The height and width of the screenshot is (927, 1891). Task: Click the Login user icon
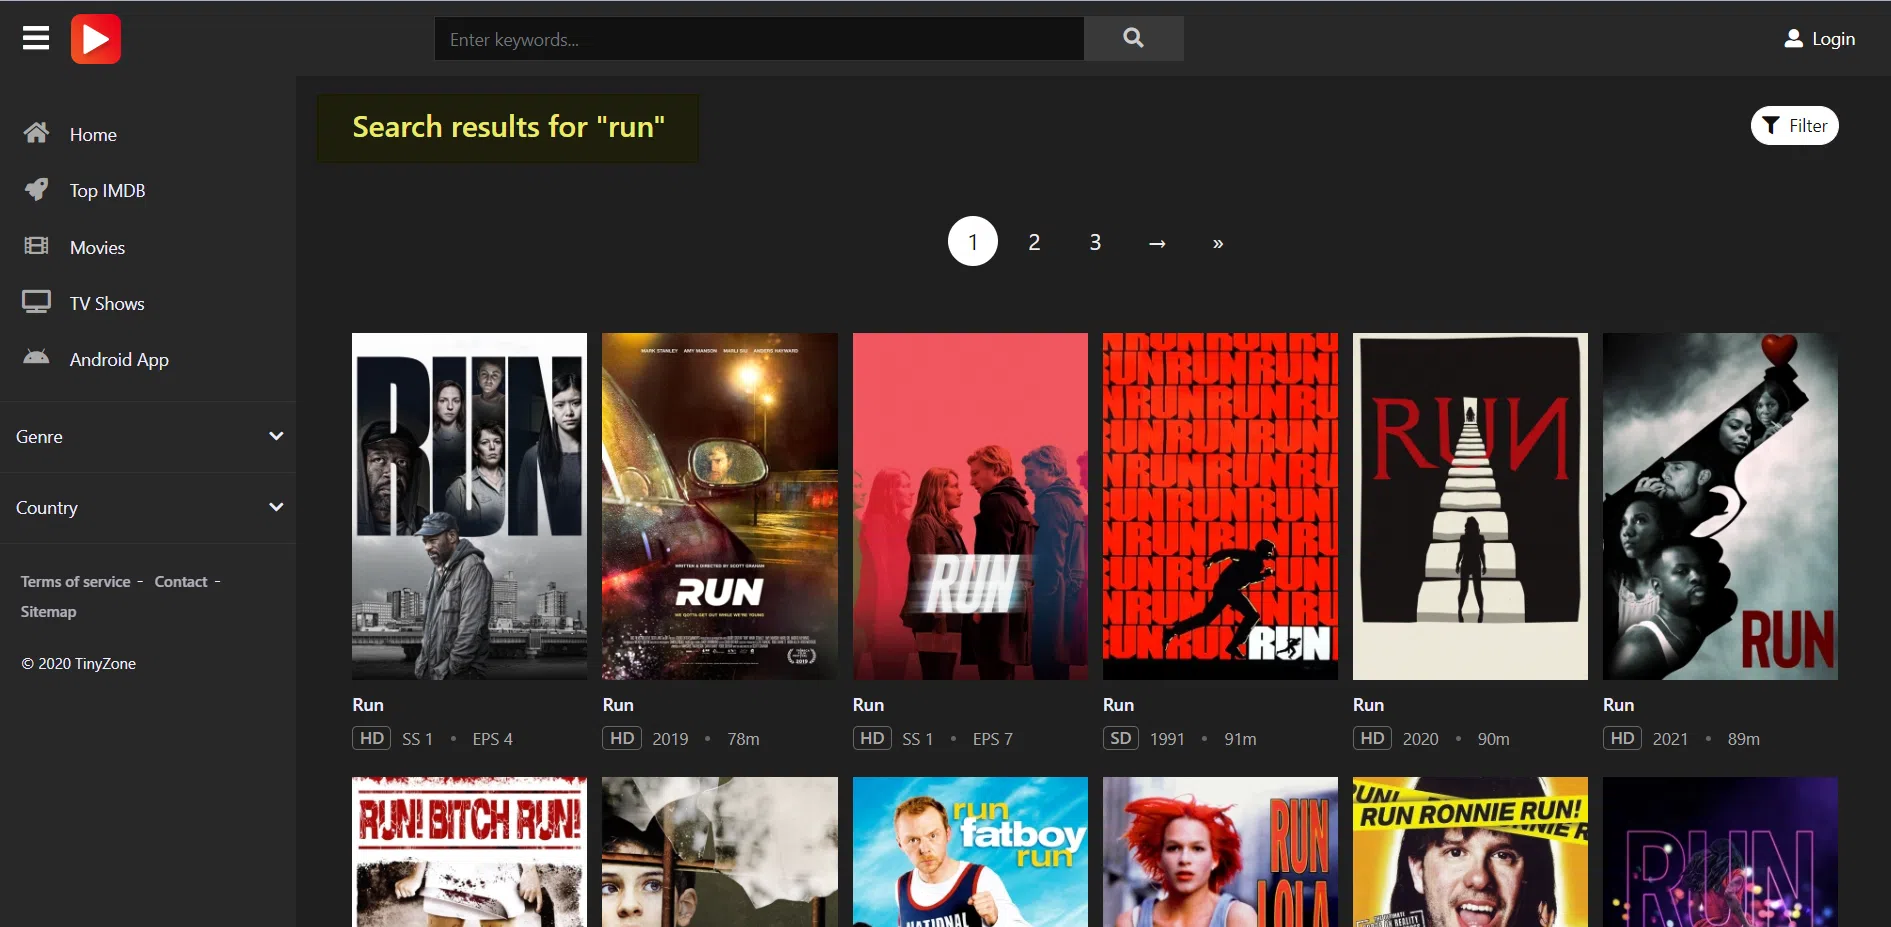[x=1794, y=39]
